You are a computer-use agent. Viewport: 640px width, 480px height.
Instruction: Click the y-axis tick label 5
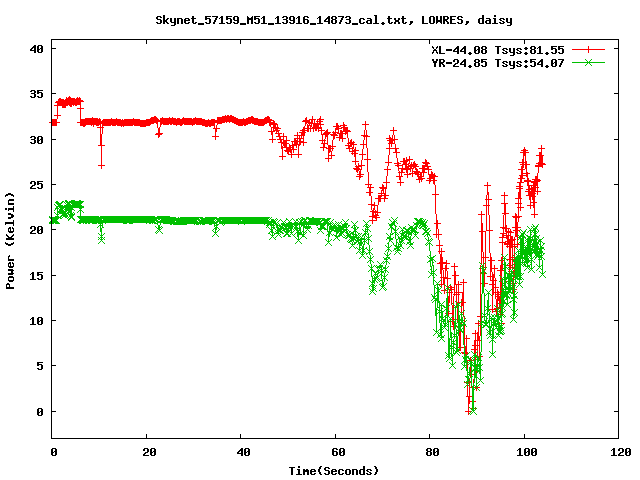point(40,366)
